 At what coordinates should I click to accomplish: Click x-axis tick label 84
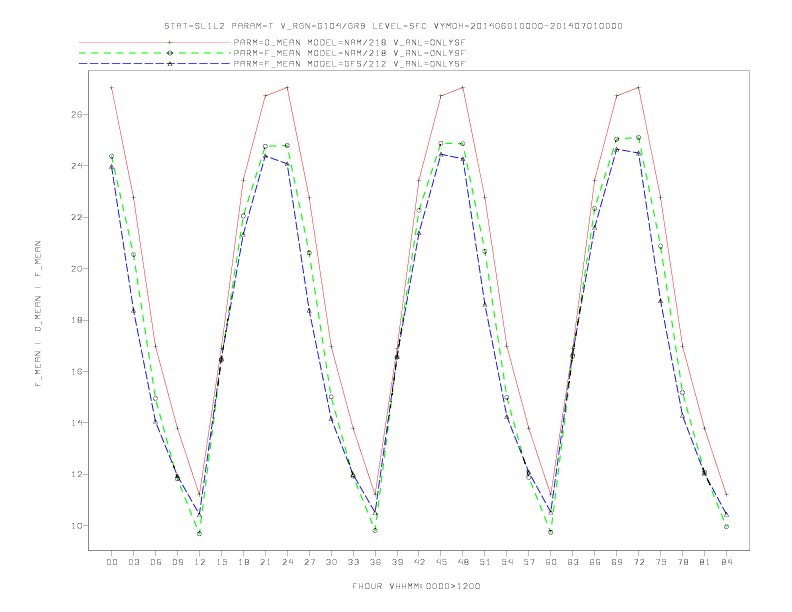point(726,562)
